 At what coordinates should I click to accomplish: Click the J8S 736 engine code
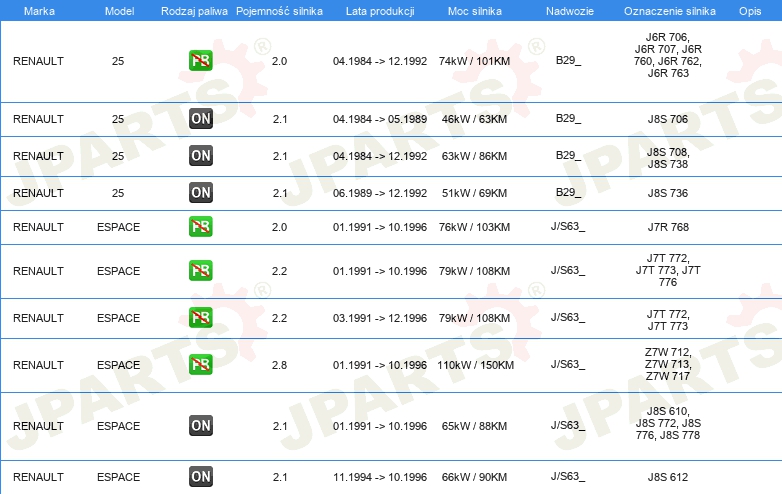pos(668,193)
